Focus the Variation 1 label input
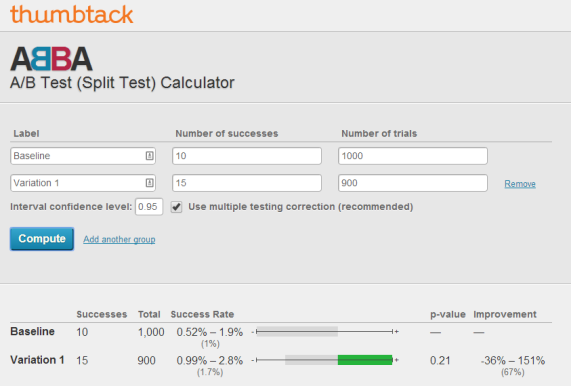Viewport: 571px width, 386px height. click(83, 183)
